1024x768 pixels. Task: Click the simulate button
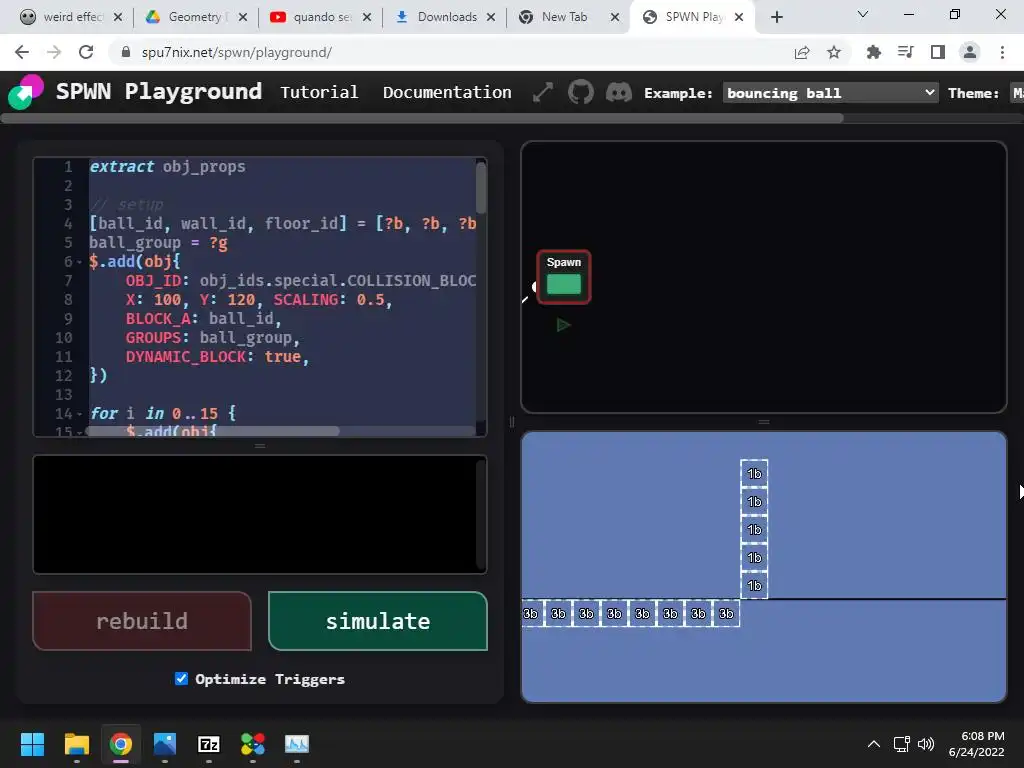tap(377, 621)
